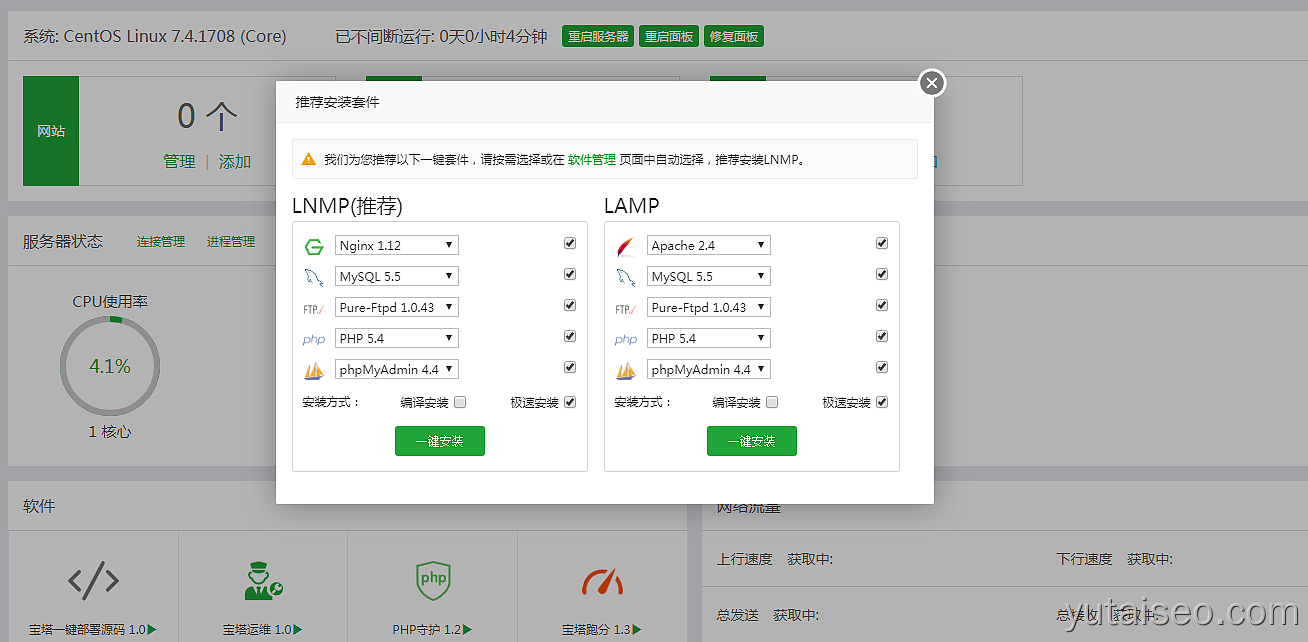The width and height of the screenshot is (1308, 642).
Task: Open the 宝塔一键部署源码 code icon
Action: click(x=93, y=581)
